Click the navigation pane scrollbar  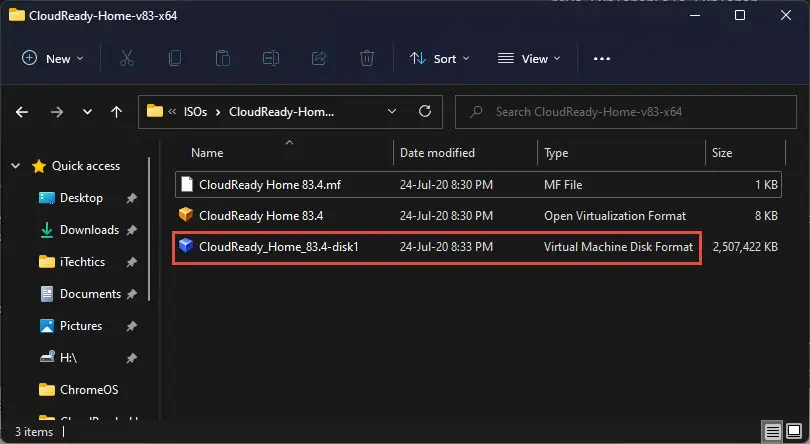tap(149, 229)
